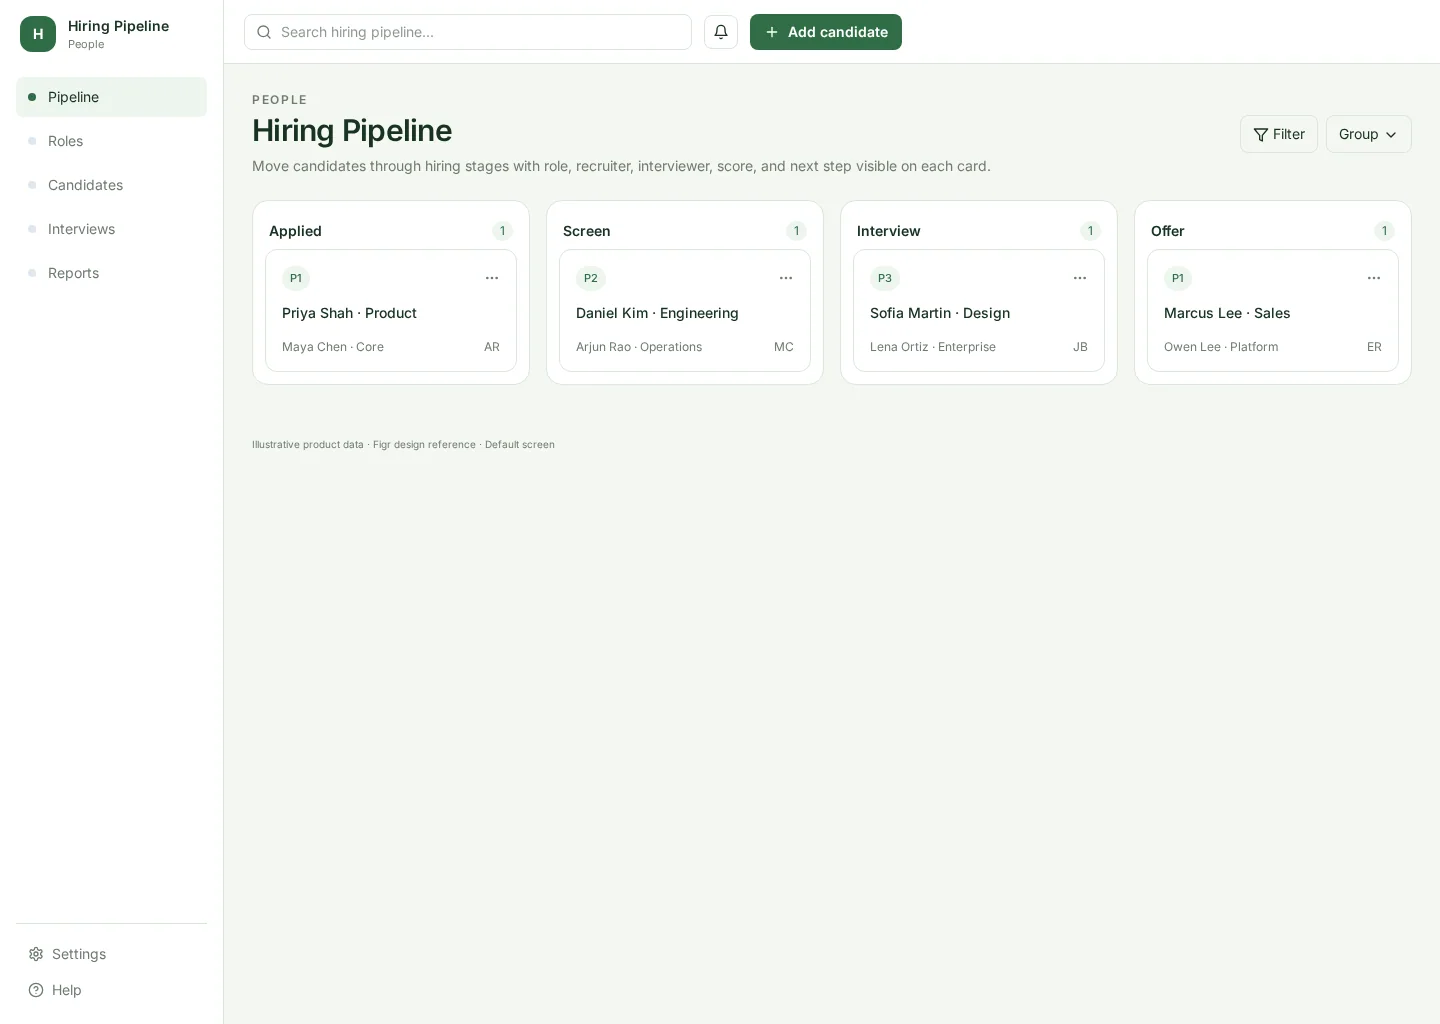Screen dimensions: 1440x1024
Task: Click the Lena Ortiz · Enterprise text
Action: click(933, 347)
